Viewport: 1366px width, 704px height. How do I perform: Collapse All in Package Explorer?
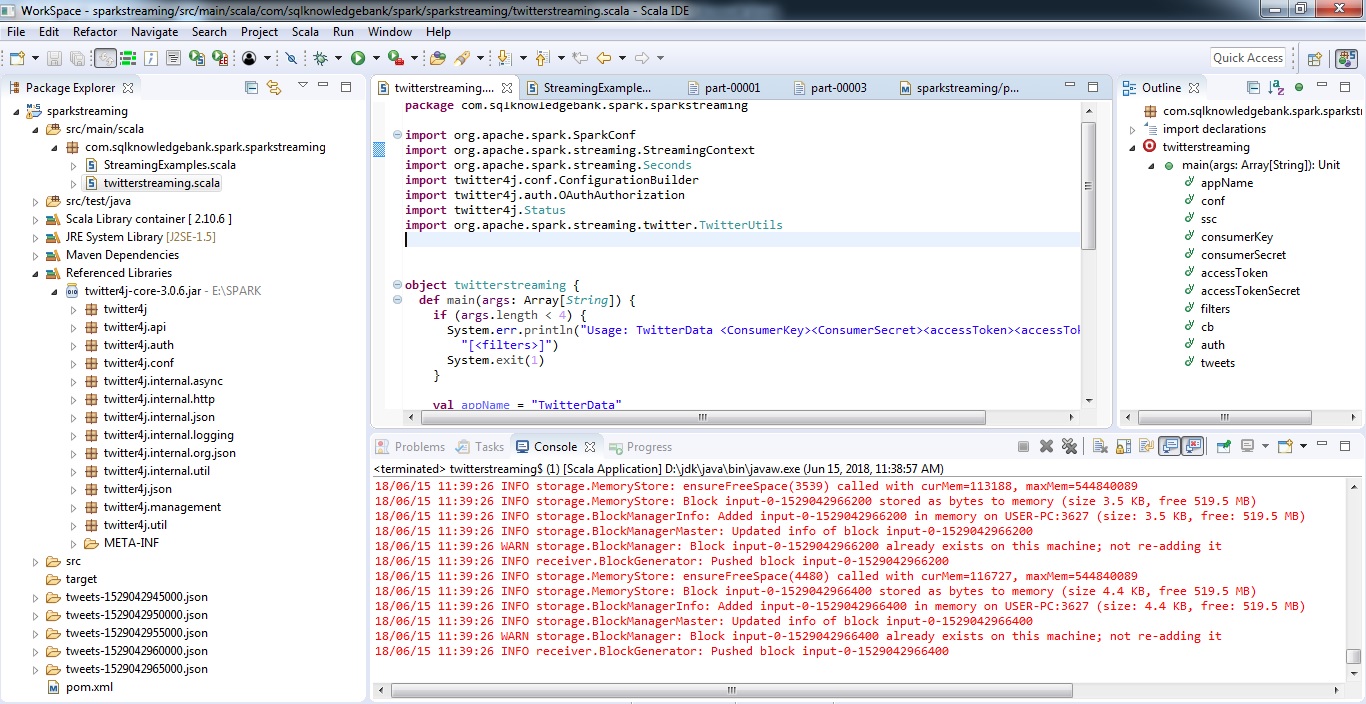tap(251, 87)
